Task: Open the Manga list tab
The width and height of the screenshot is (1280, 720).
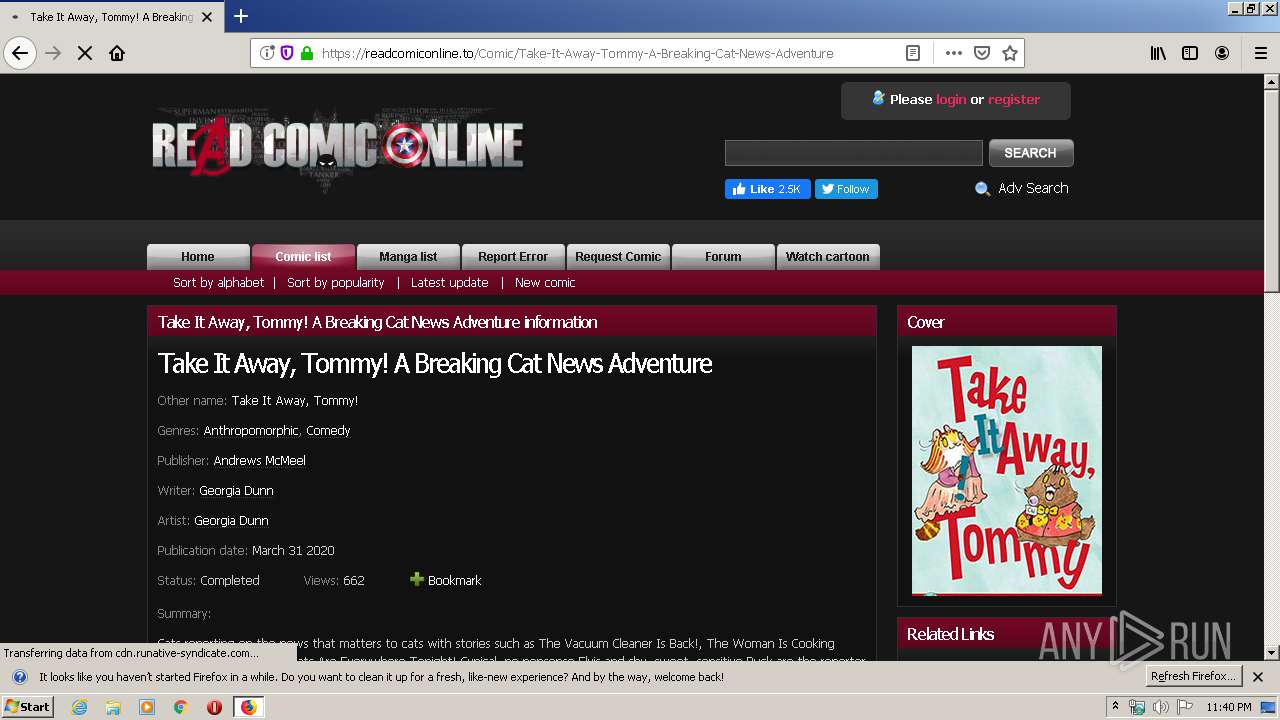Action: point(408,257)
